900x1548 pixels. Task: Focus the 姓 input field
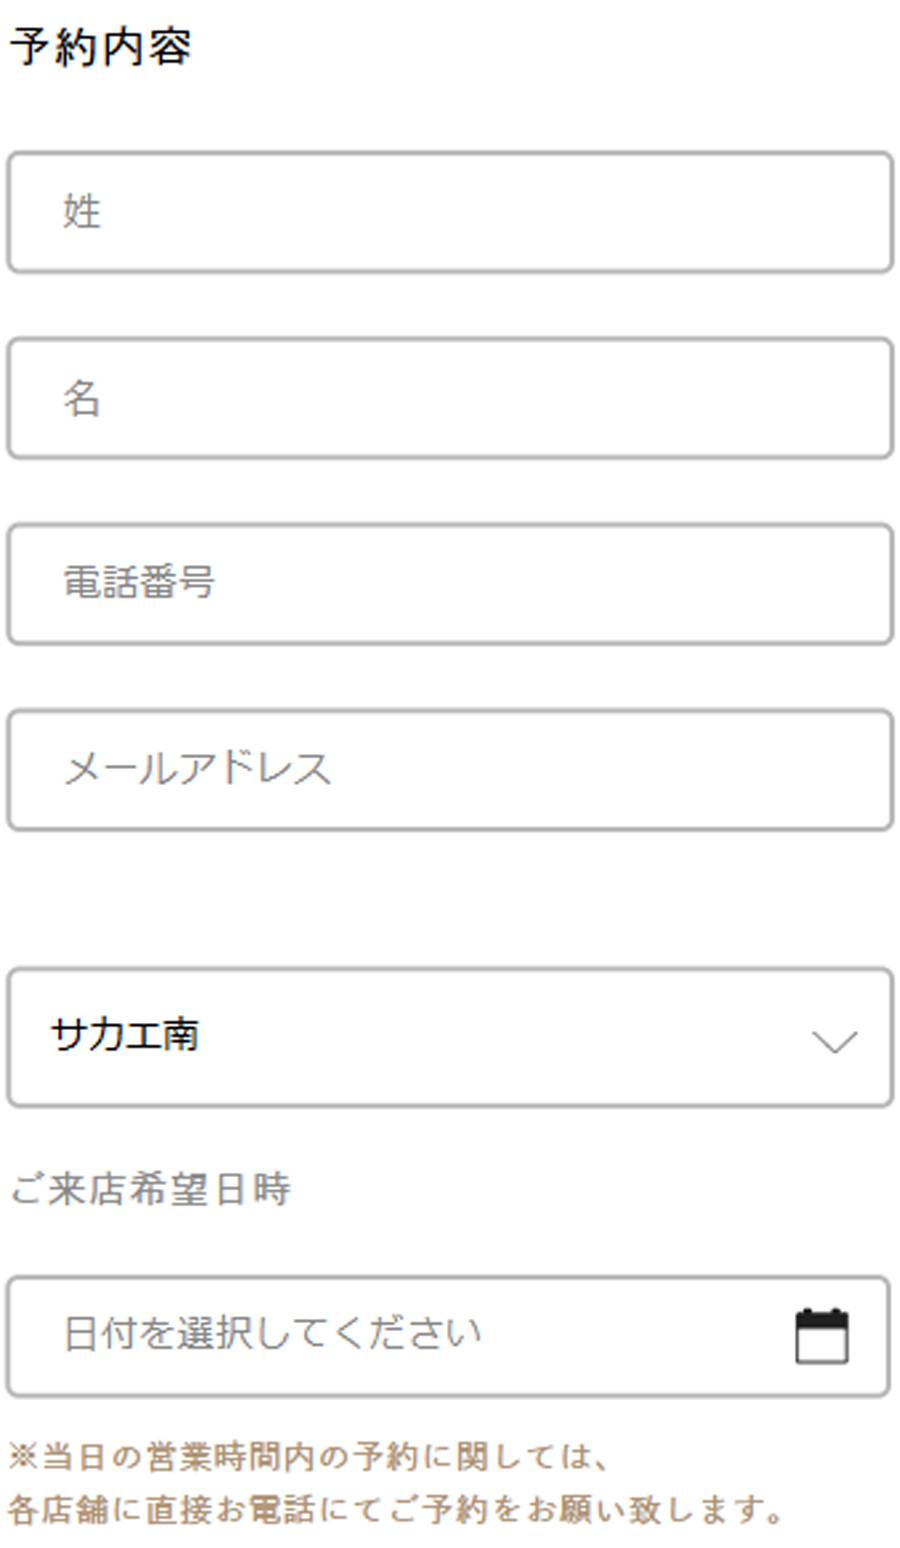[x=449, y=212]
